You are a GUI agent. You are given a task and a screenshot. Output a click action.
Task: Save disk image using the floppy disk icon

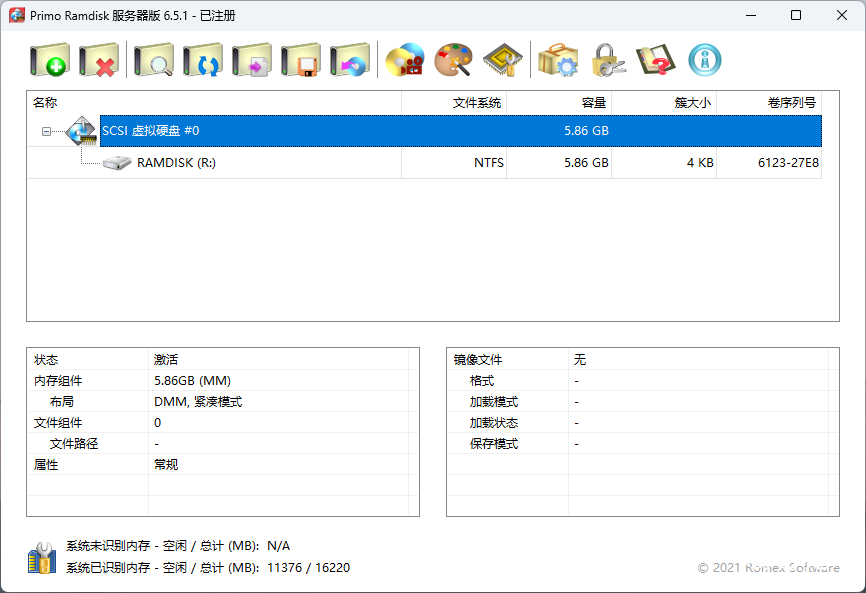(301, 60)
